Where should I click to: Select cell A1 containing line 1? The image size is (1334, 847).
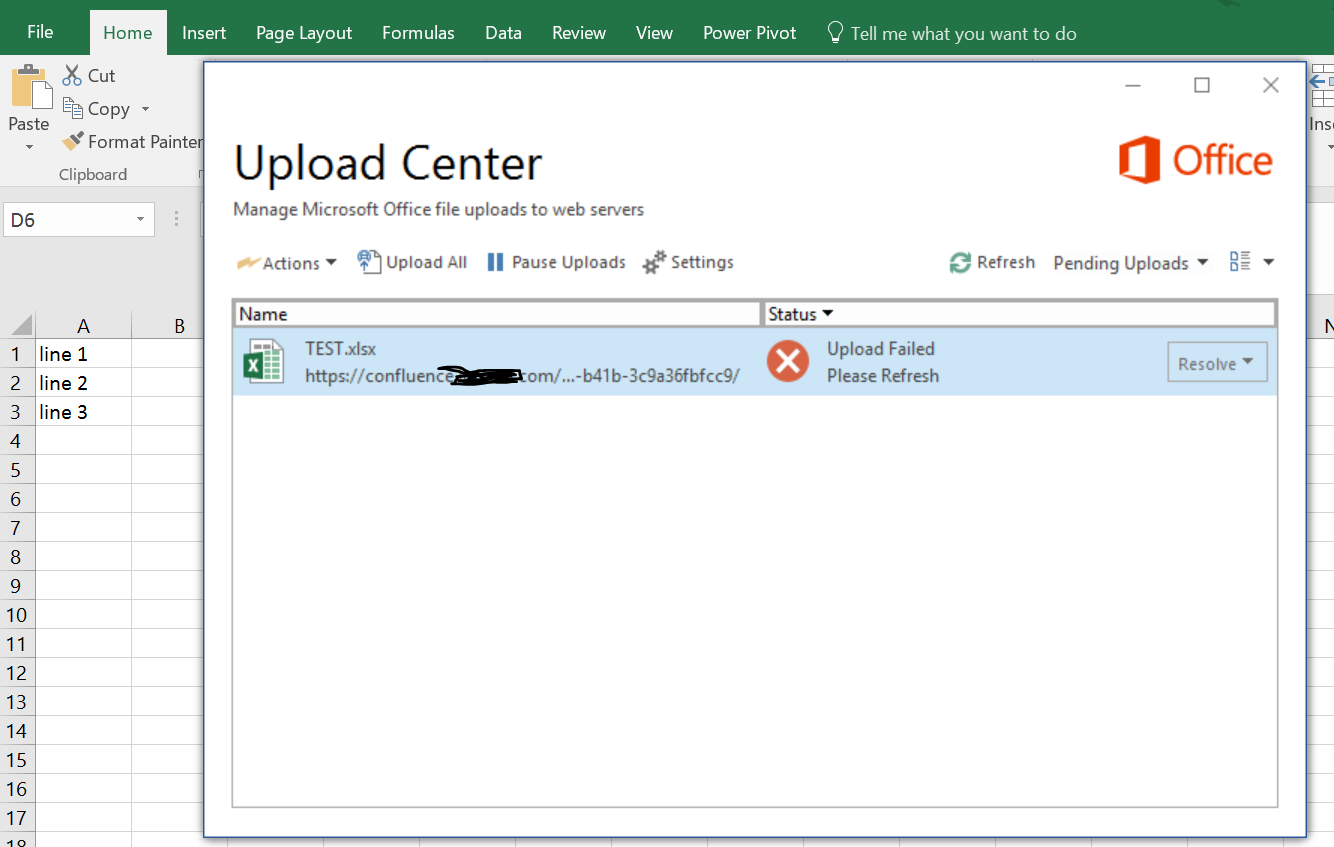click(x=84, y=354)
